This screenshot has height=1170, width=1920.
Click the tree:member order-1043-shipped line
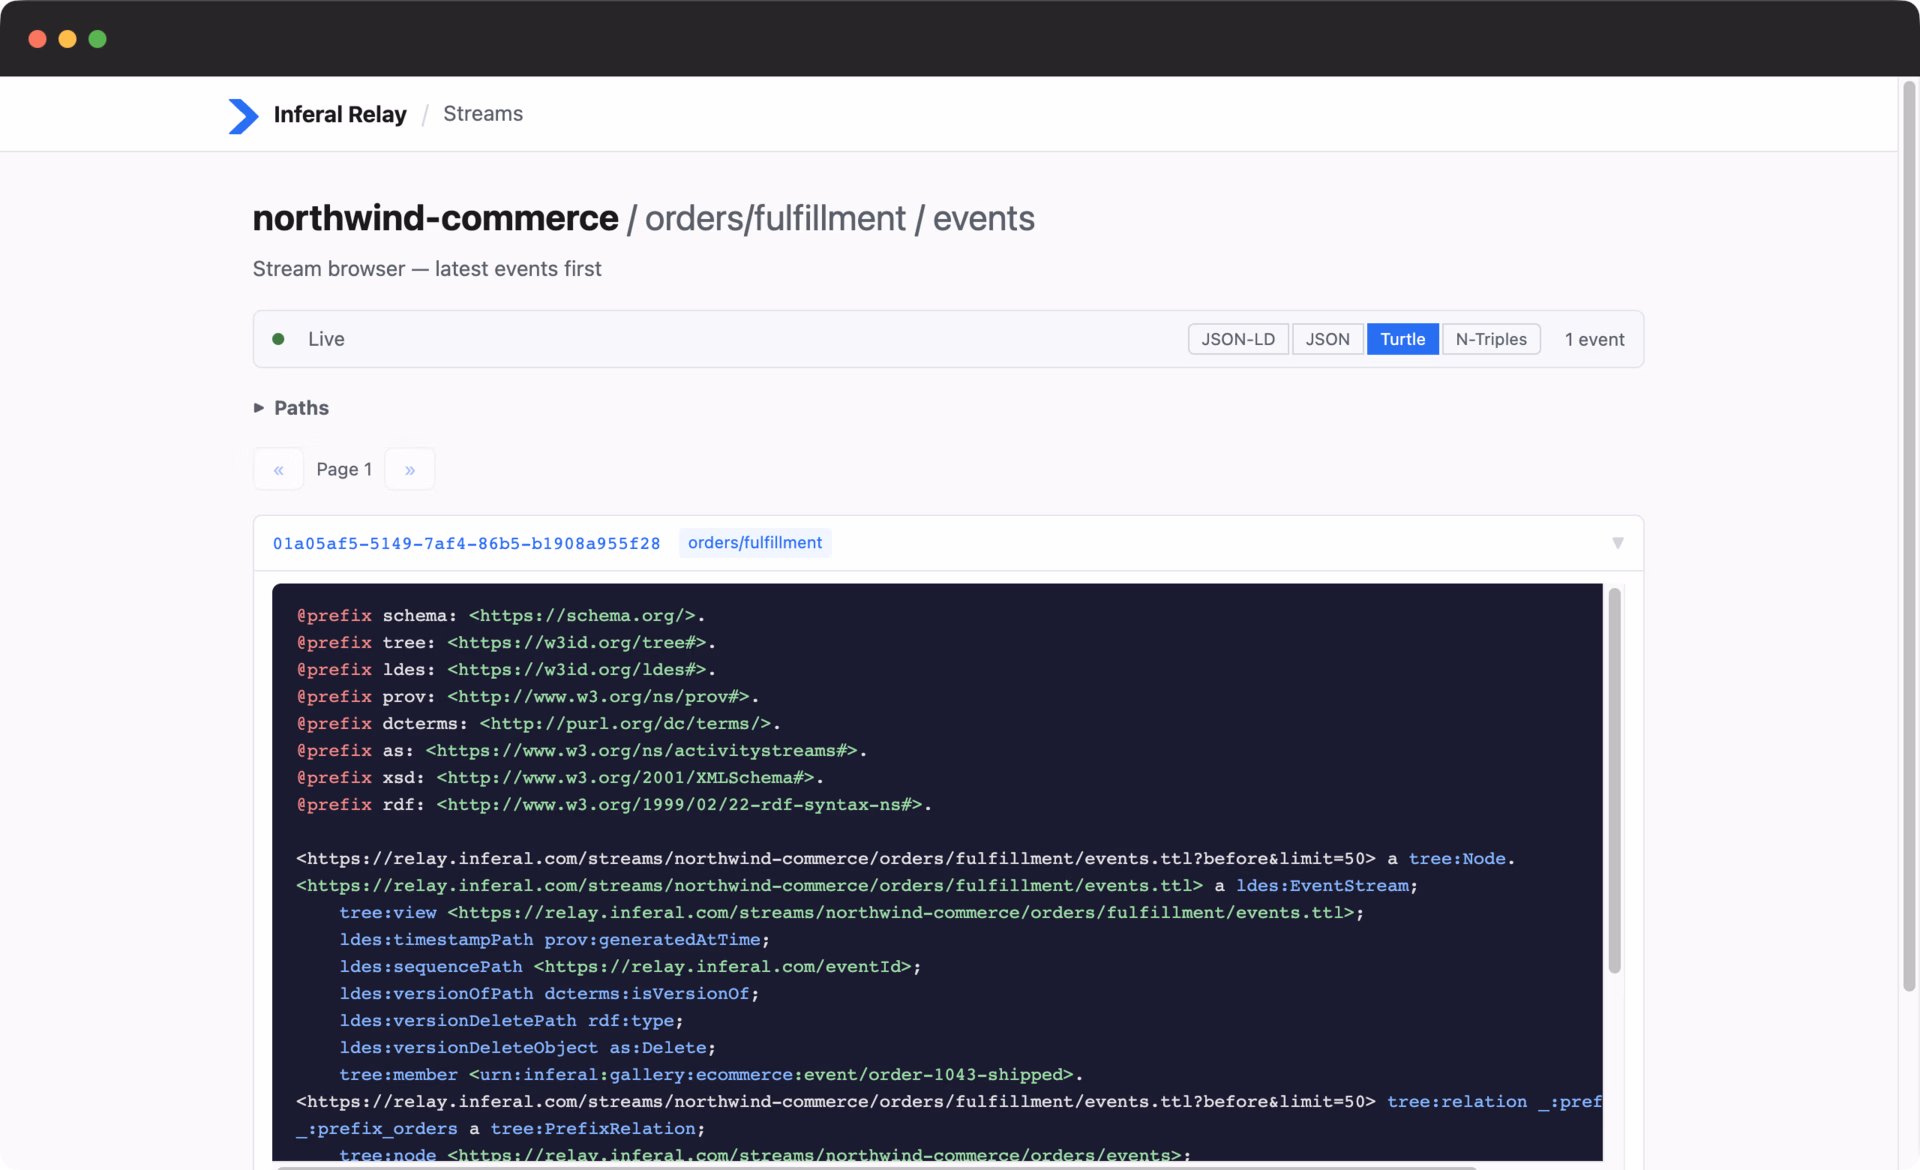point(711,1075)
